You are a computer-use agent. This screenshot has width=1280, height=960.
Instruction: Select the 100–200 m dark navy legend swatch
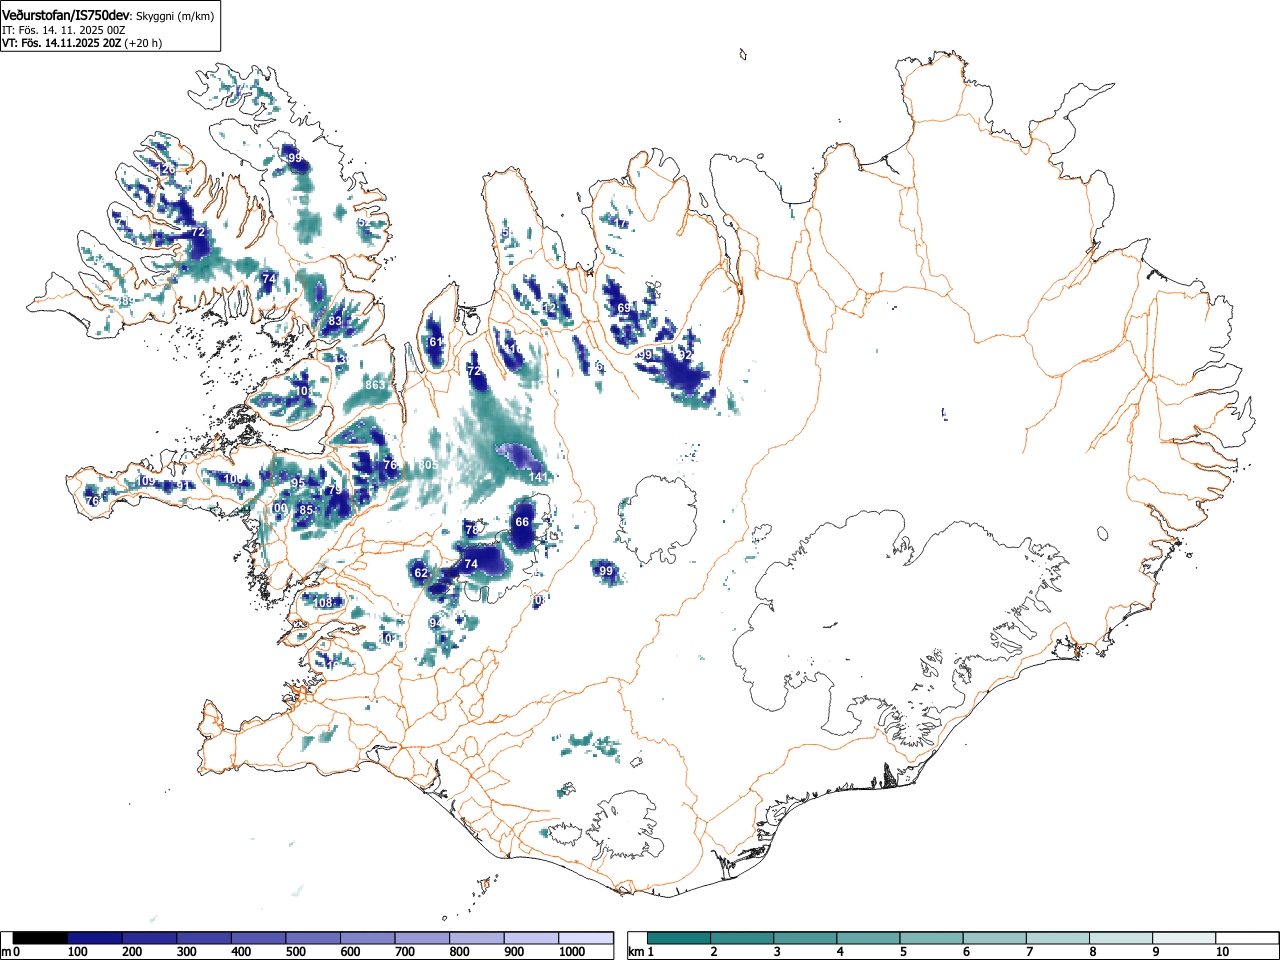[x=96, y=938]
